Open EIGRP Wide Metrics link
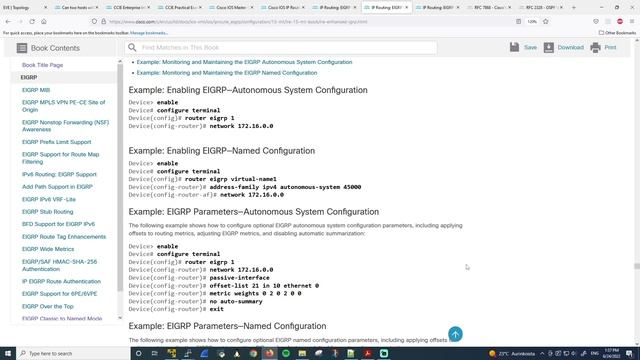Image resolution: width=640 pixels, height=360 pixels. (x=48, y=249)
